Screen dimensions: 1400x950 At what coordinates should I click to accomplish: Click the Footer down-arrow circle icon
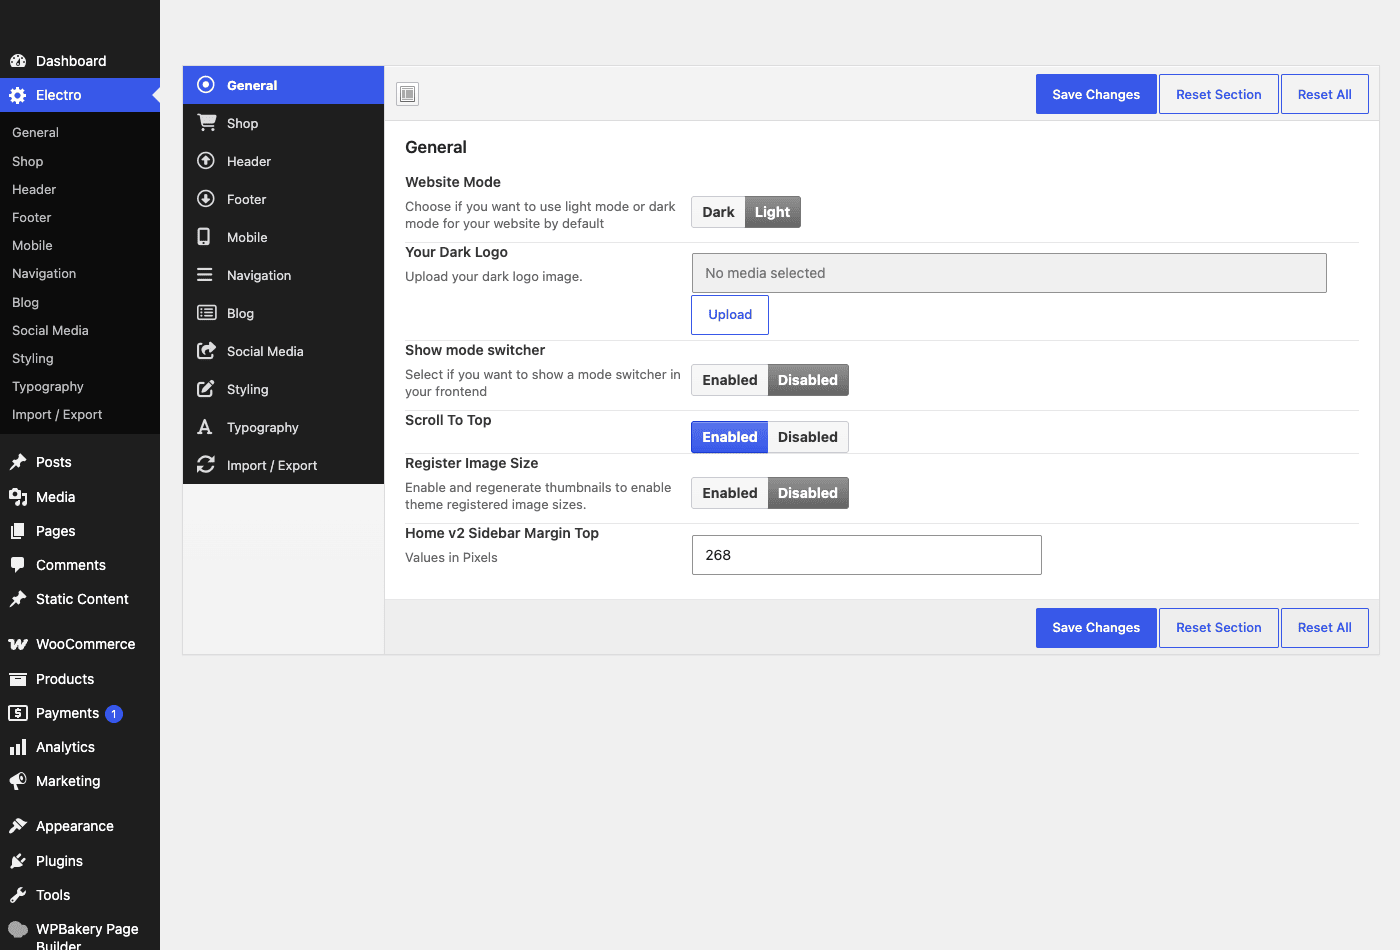click(206, 198)
